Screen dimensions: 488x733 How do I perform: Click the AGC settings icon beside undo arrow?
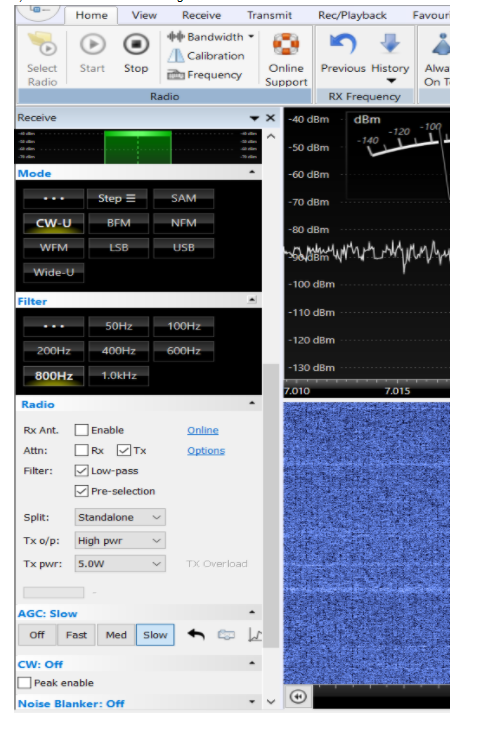click(226, 635)
